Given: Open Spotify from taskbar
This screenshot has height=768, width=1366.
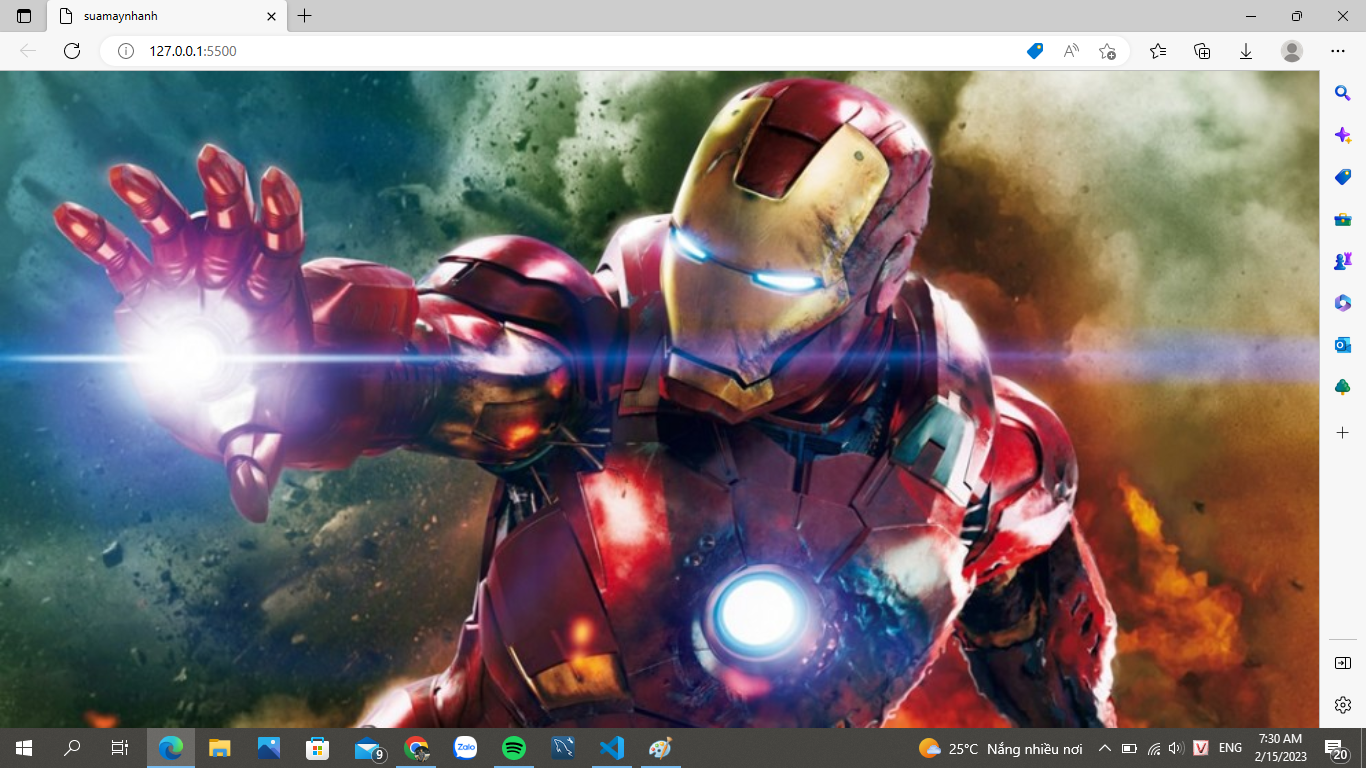Looking at the screenshot, I should pyautogui.click(x=514, y=748).
